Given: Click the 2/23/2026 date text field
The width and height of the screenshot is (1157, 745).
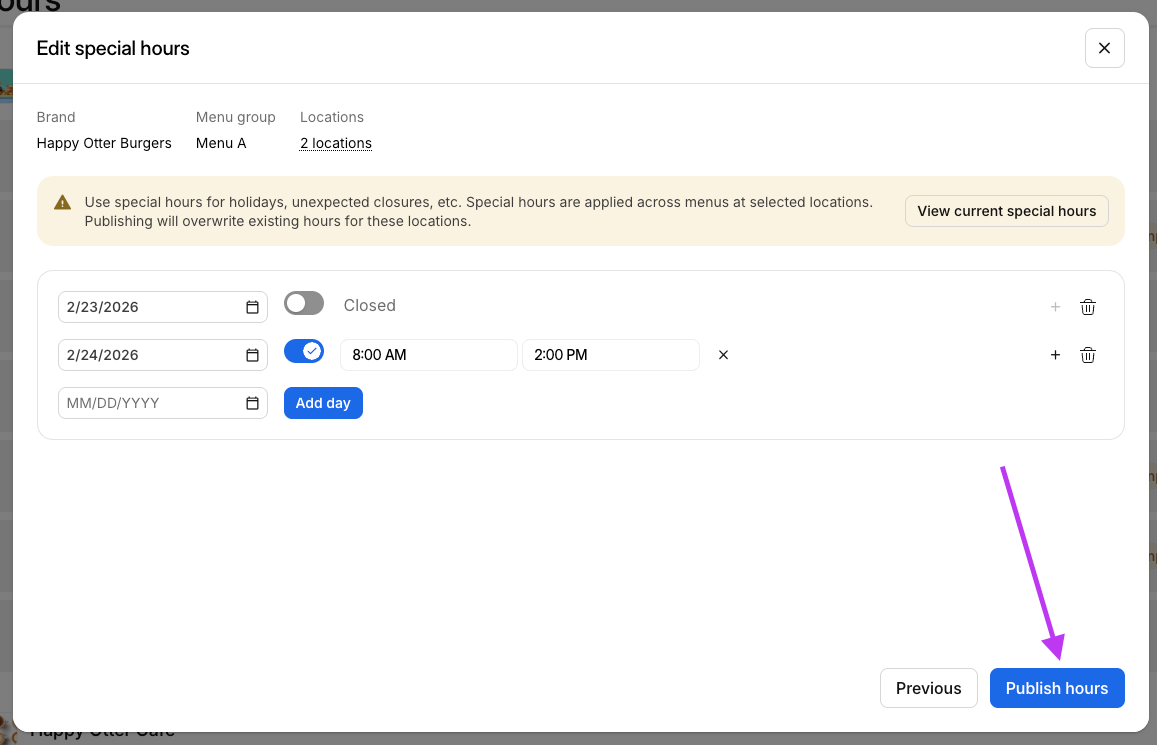Looking at the screenshot, I should pos(150,307).
